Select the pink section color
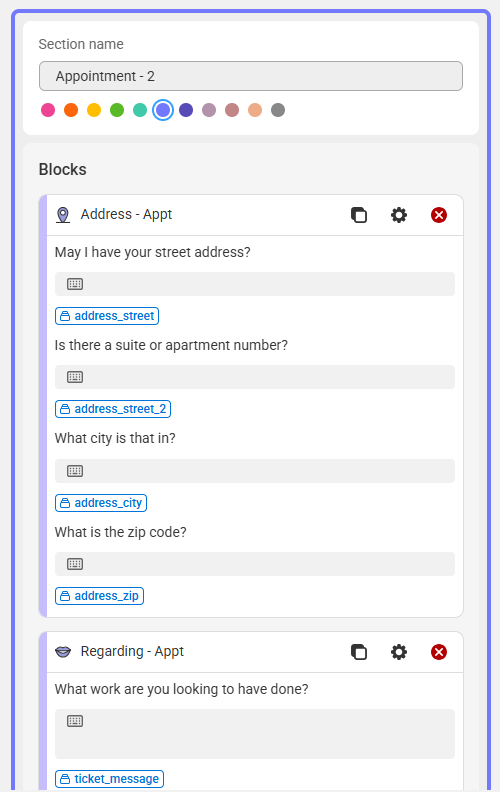This screenshot has height=792, width=500. [48, 110]
